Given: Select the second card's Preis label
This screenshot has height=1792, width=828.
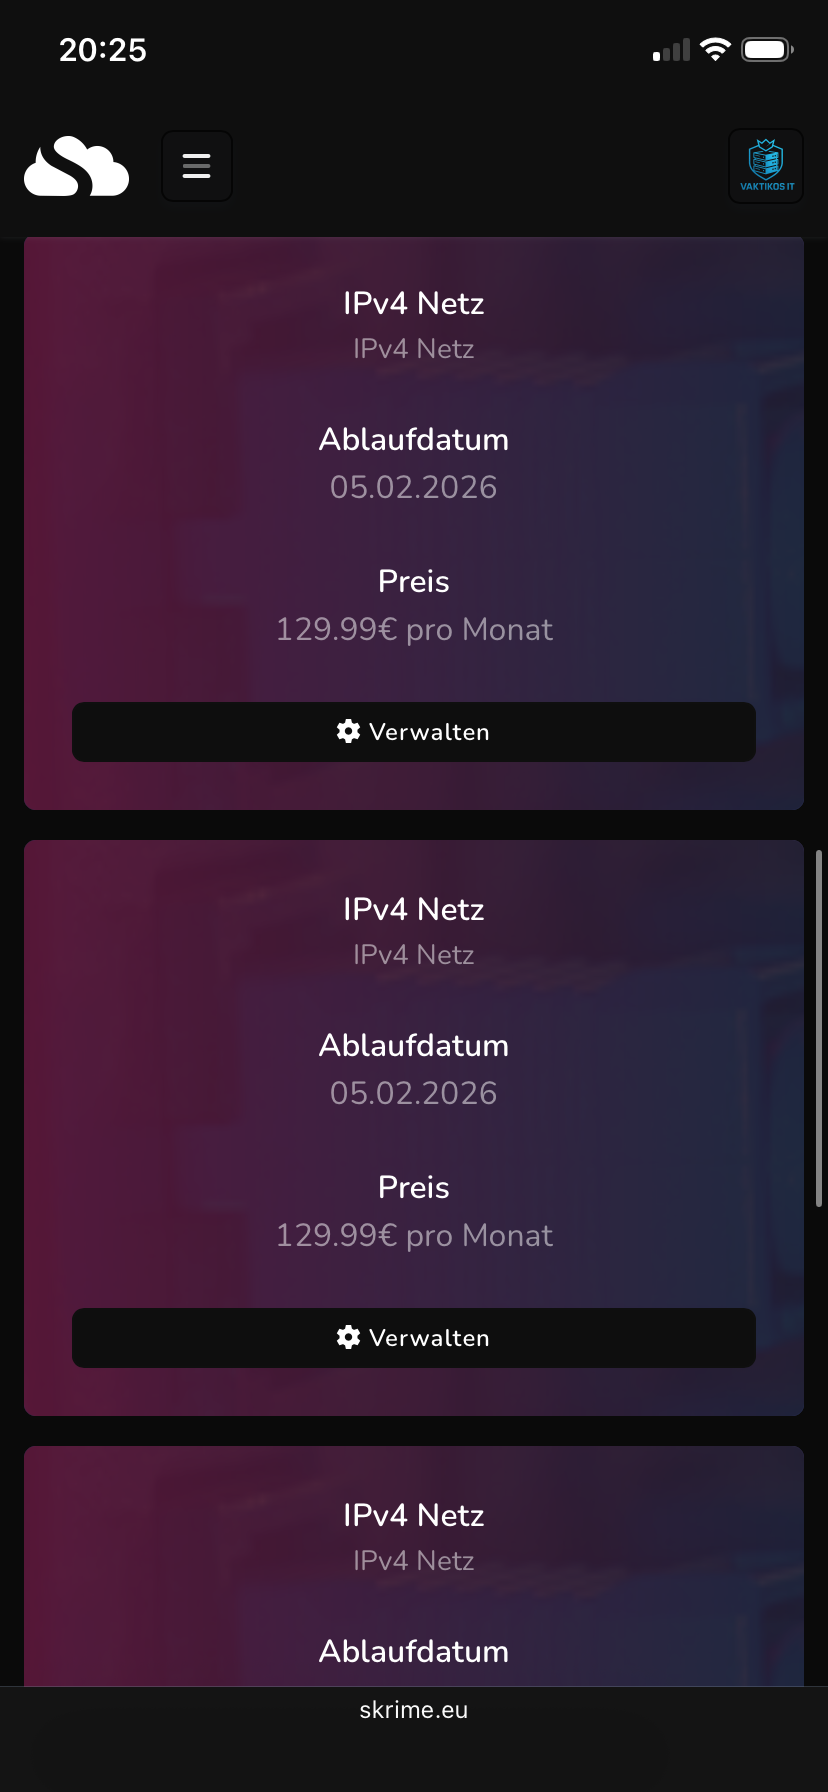Looking at the screenshot, I should (x=413, y=1187).
